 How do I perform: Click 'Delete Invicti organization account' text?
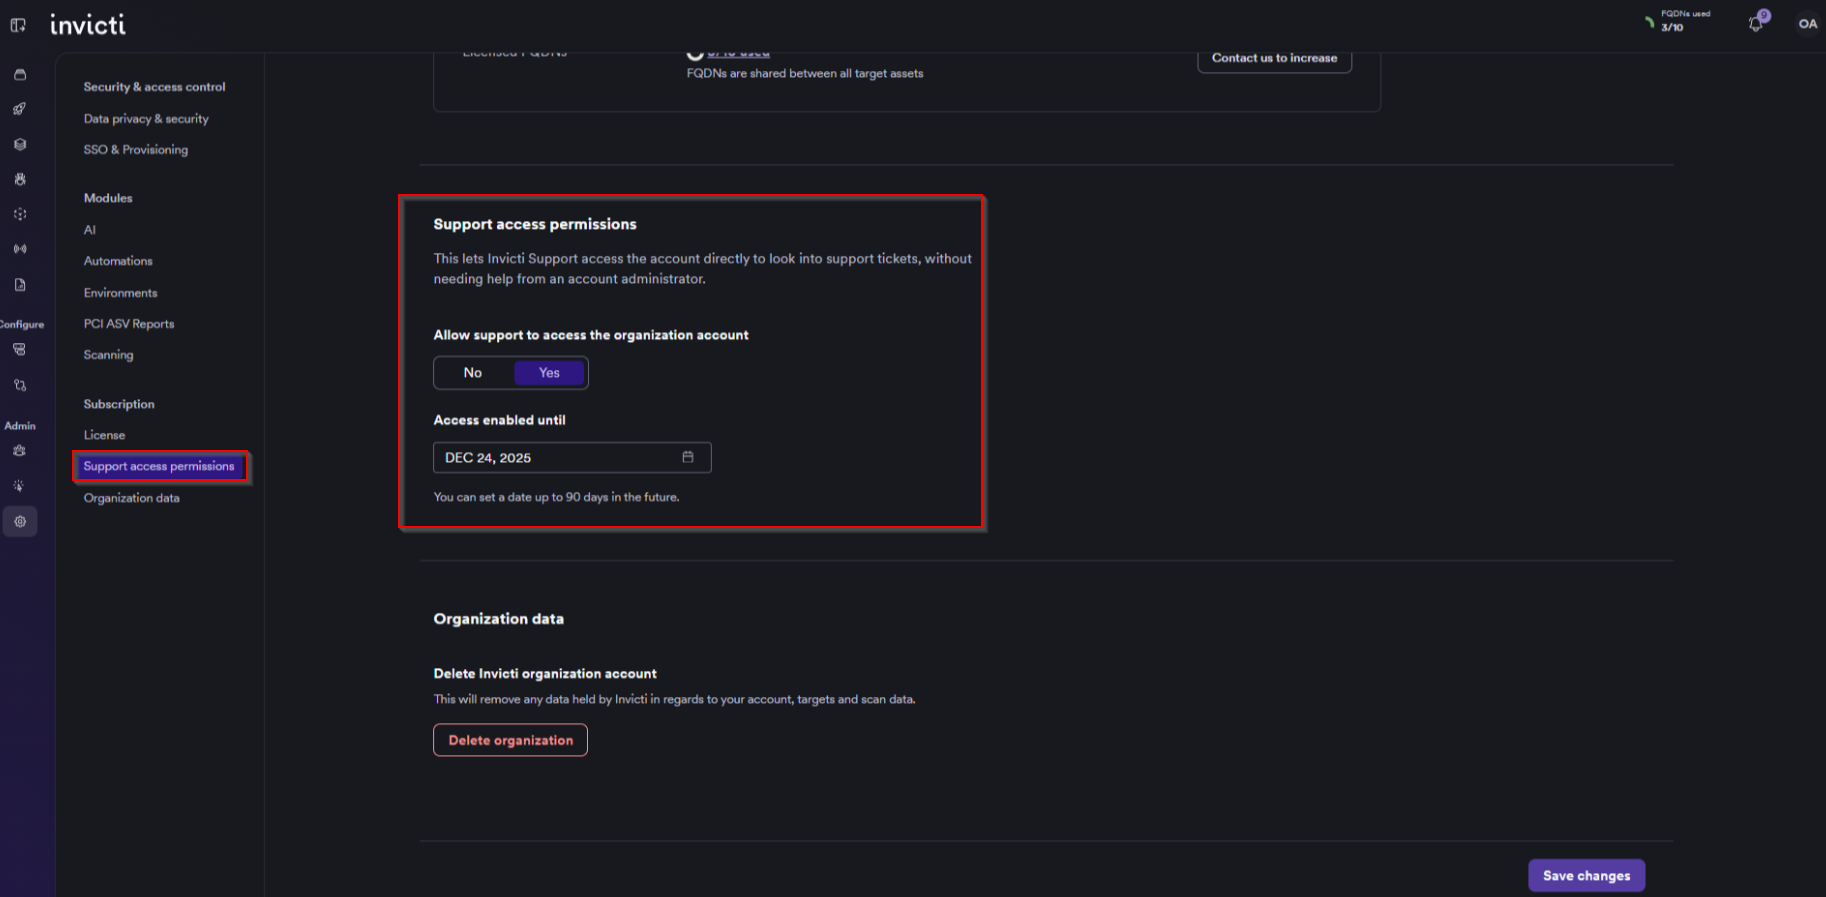(545, 674)
